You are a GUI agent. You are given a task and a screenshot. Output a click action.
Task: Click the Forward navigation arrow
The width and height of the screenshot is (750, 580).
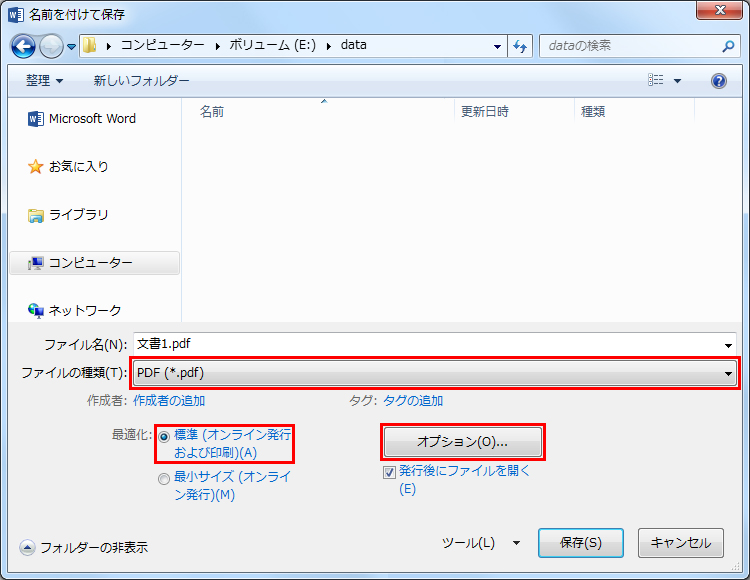[x=51, y=46]
